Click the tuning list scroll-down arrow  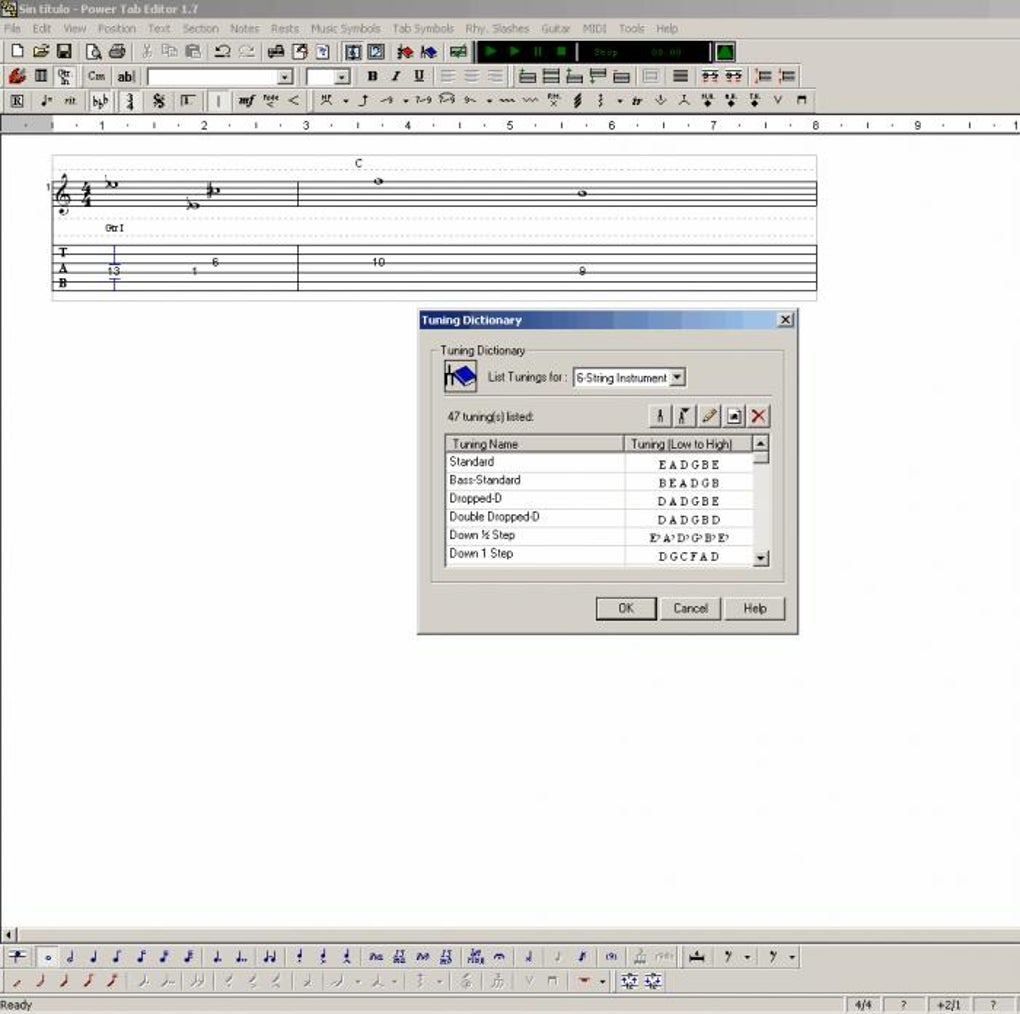coord(760,558)
